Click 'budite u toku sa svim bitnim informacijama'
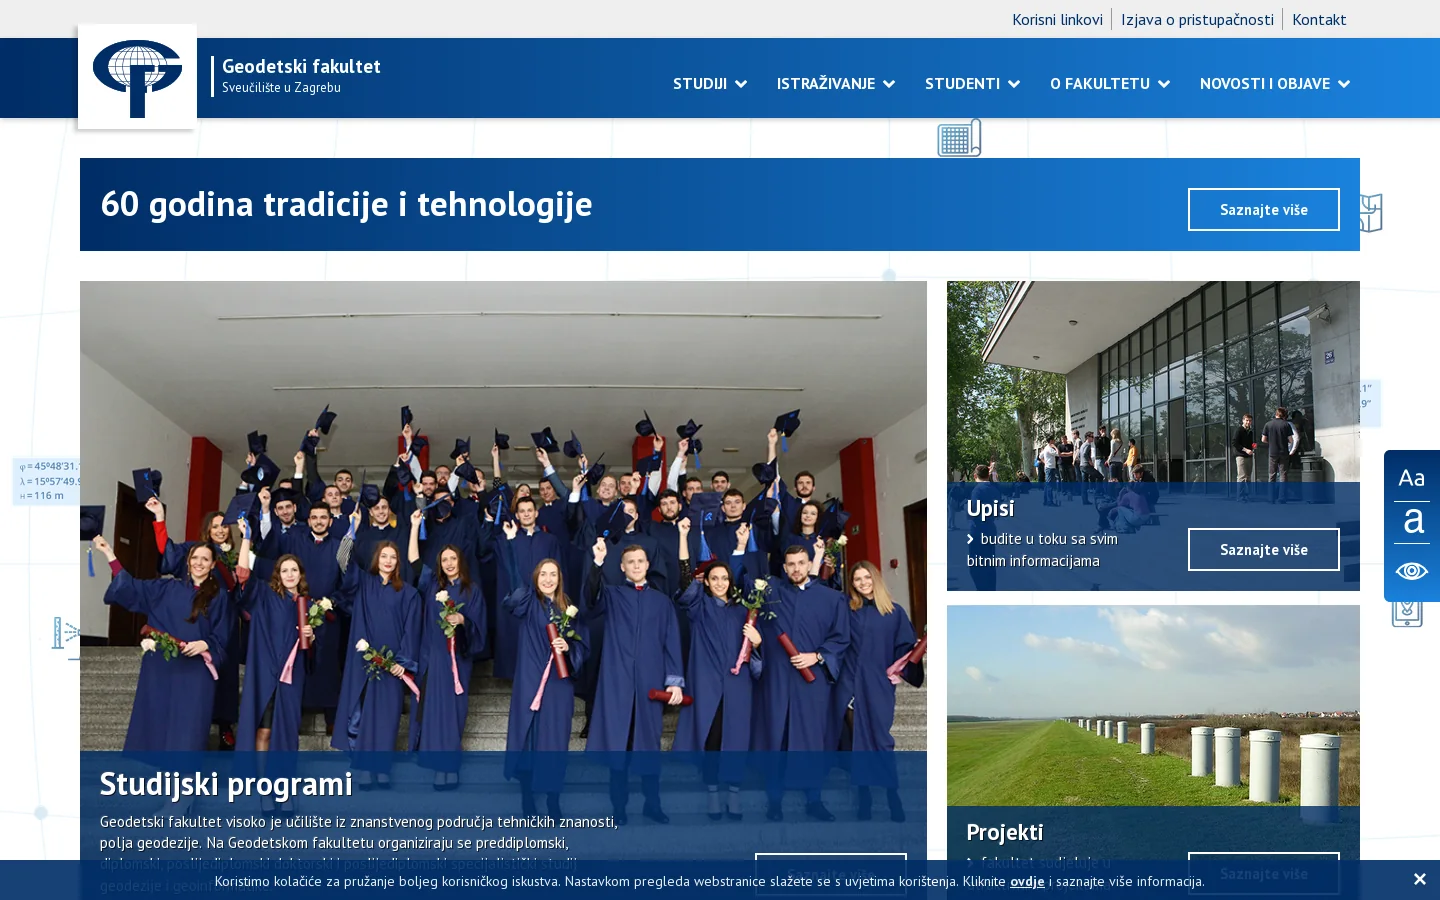Screen dimensions: 1440x900 [x=1042, y=550]
